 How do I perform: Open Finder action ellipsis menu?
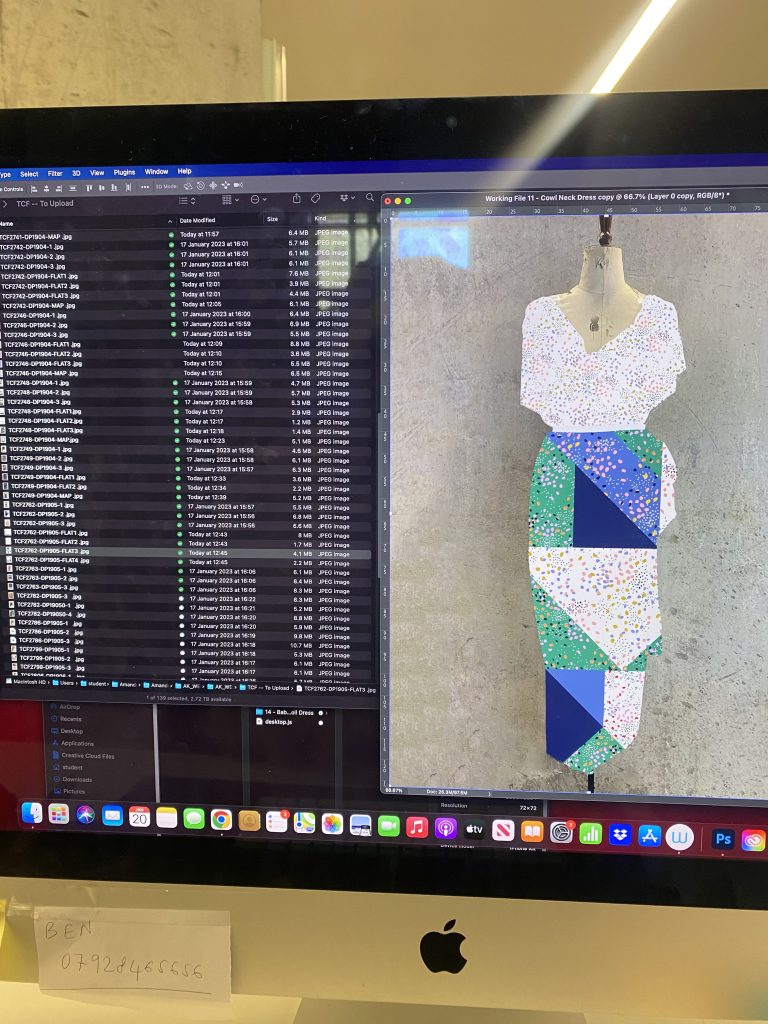tap(259, 199)
